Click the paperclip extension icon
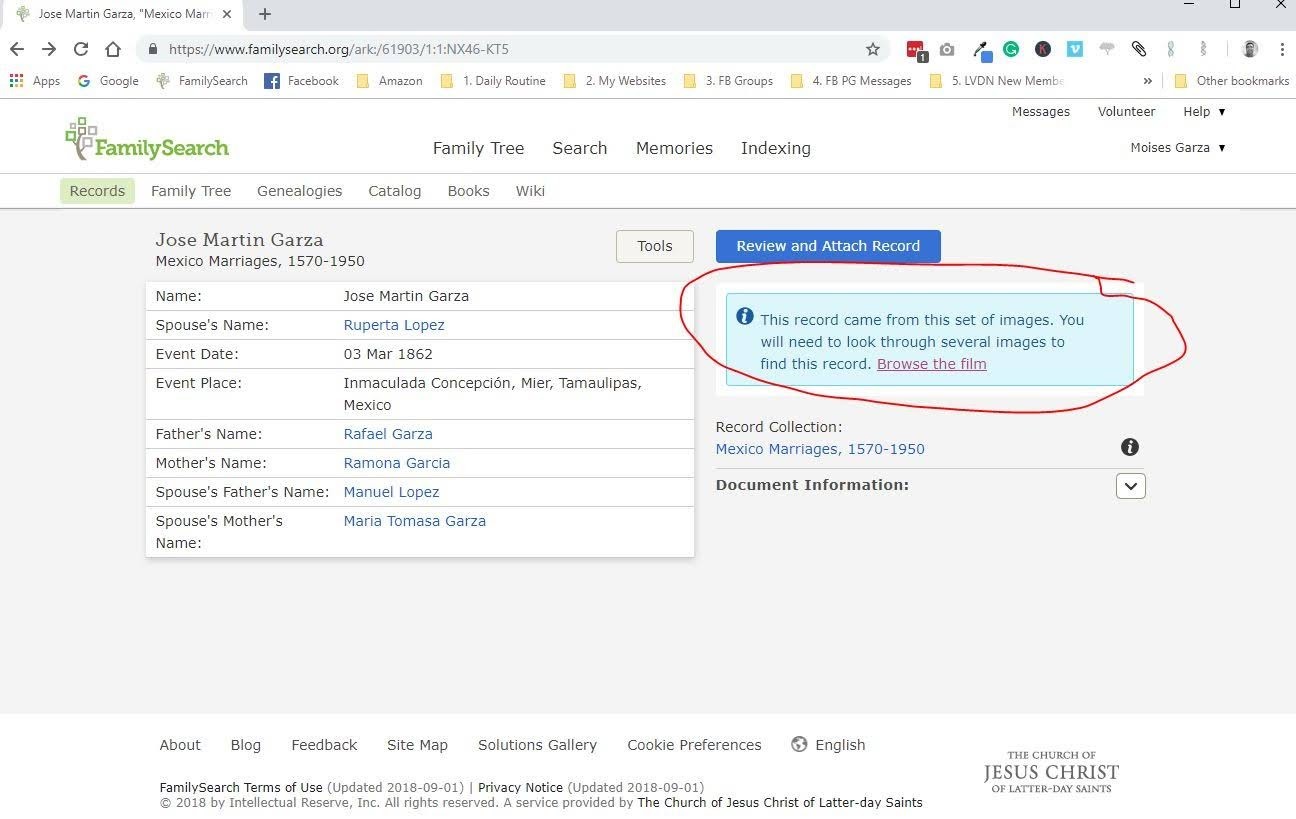The image size is (1296, 819). pyautogui.click(x=1138, y=49)
